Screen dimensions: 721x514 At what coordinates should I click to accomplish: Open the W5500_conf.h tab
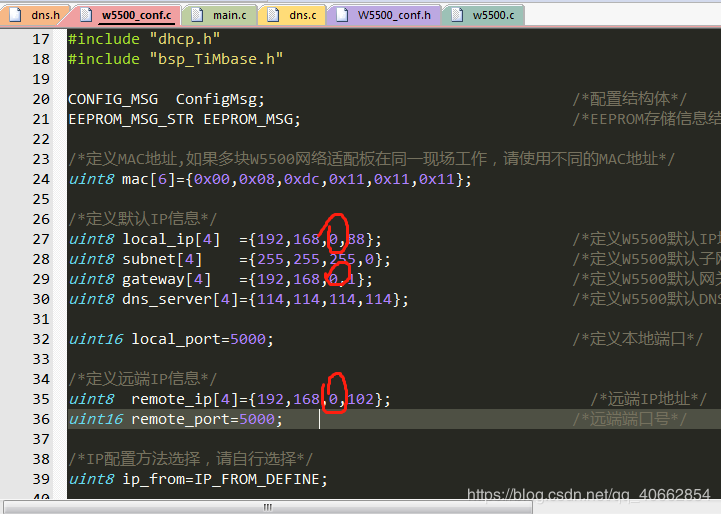click(384, 15)
